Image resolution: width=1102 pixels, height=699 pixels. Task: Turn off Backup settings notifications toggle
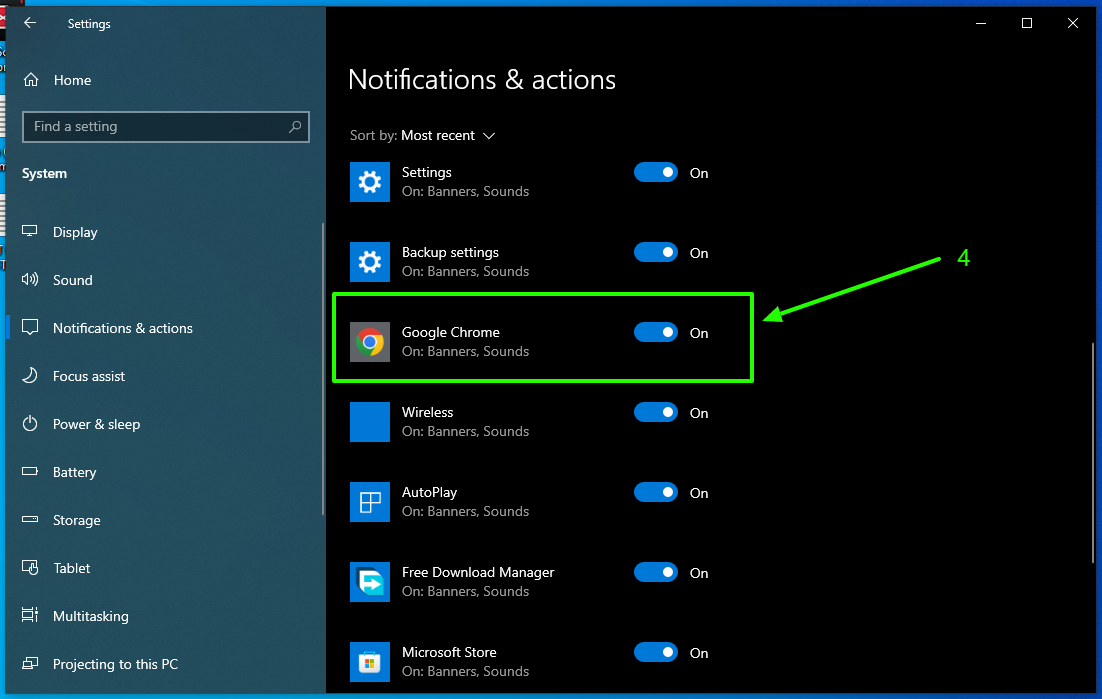tap(656, 252)
